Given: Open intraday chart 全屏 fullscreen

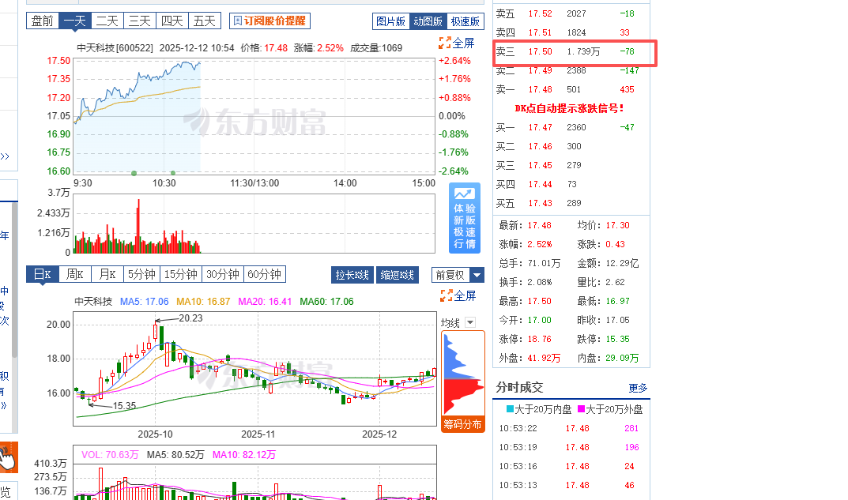Looking at the screenshot, I should (457, 43).
